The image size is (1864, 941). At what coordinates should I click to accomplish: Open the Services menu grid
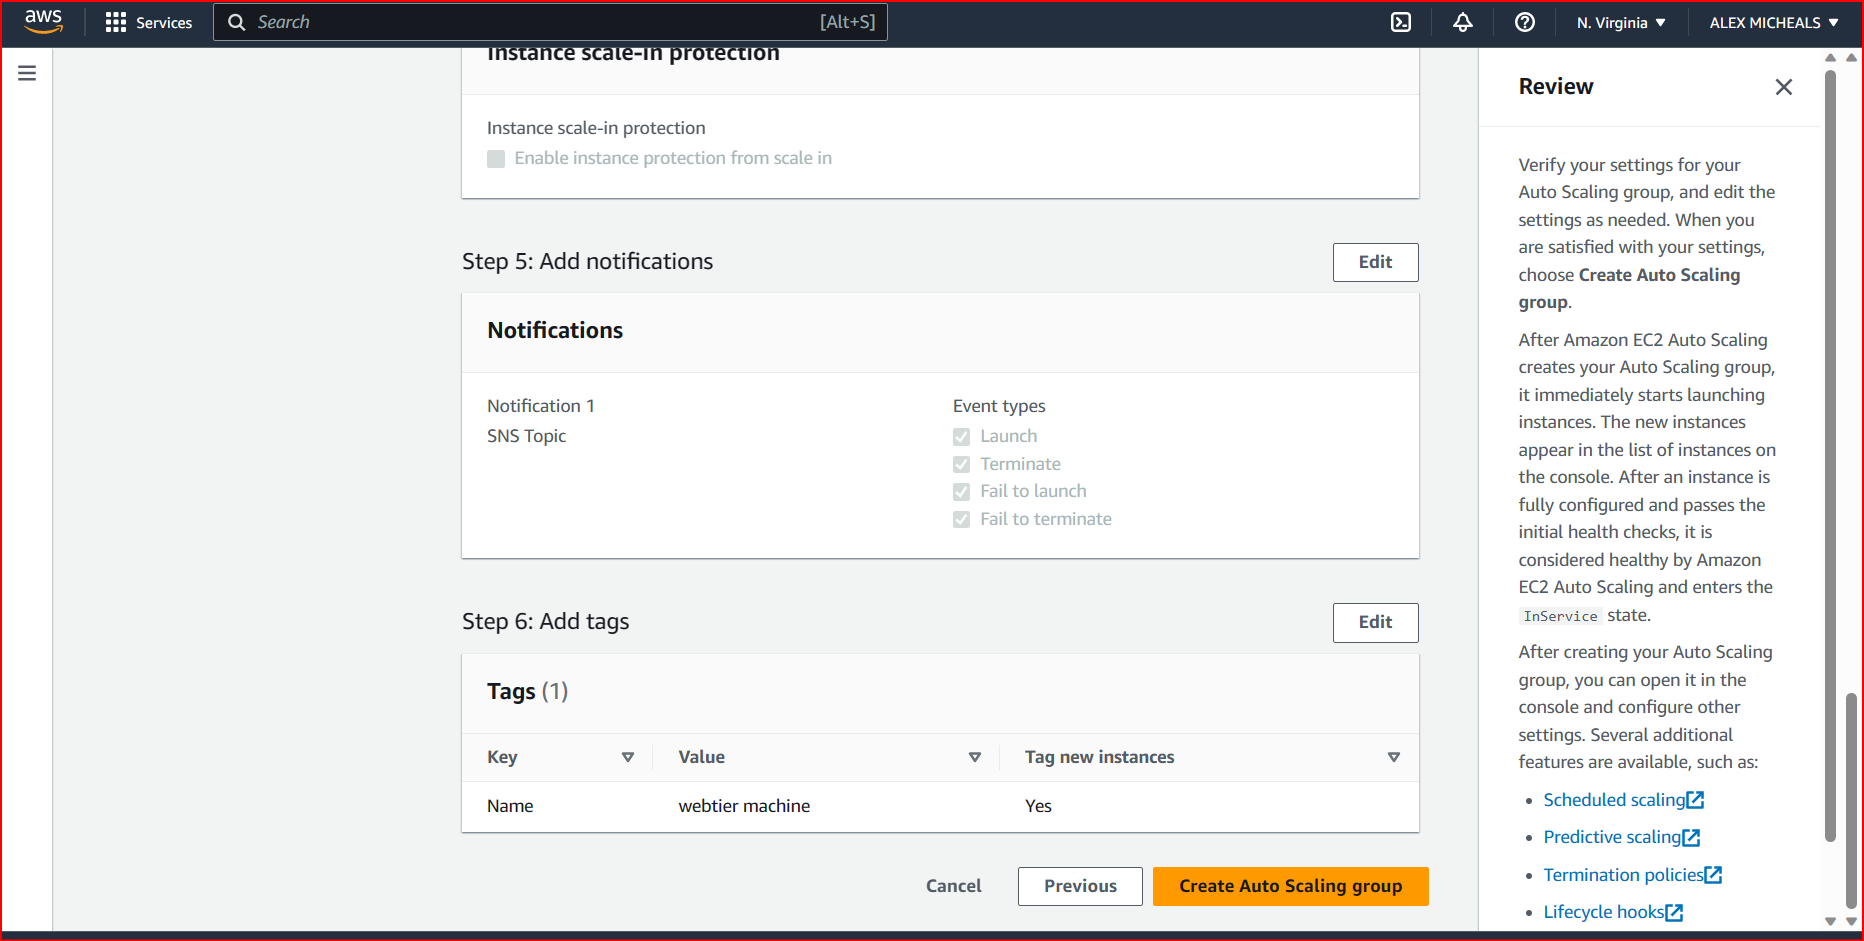pyautogui.click(x=116, y=22)
